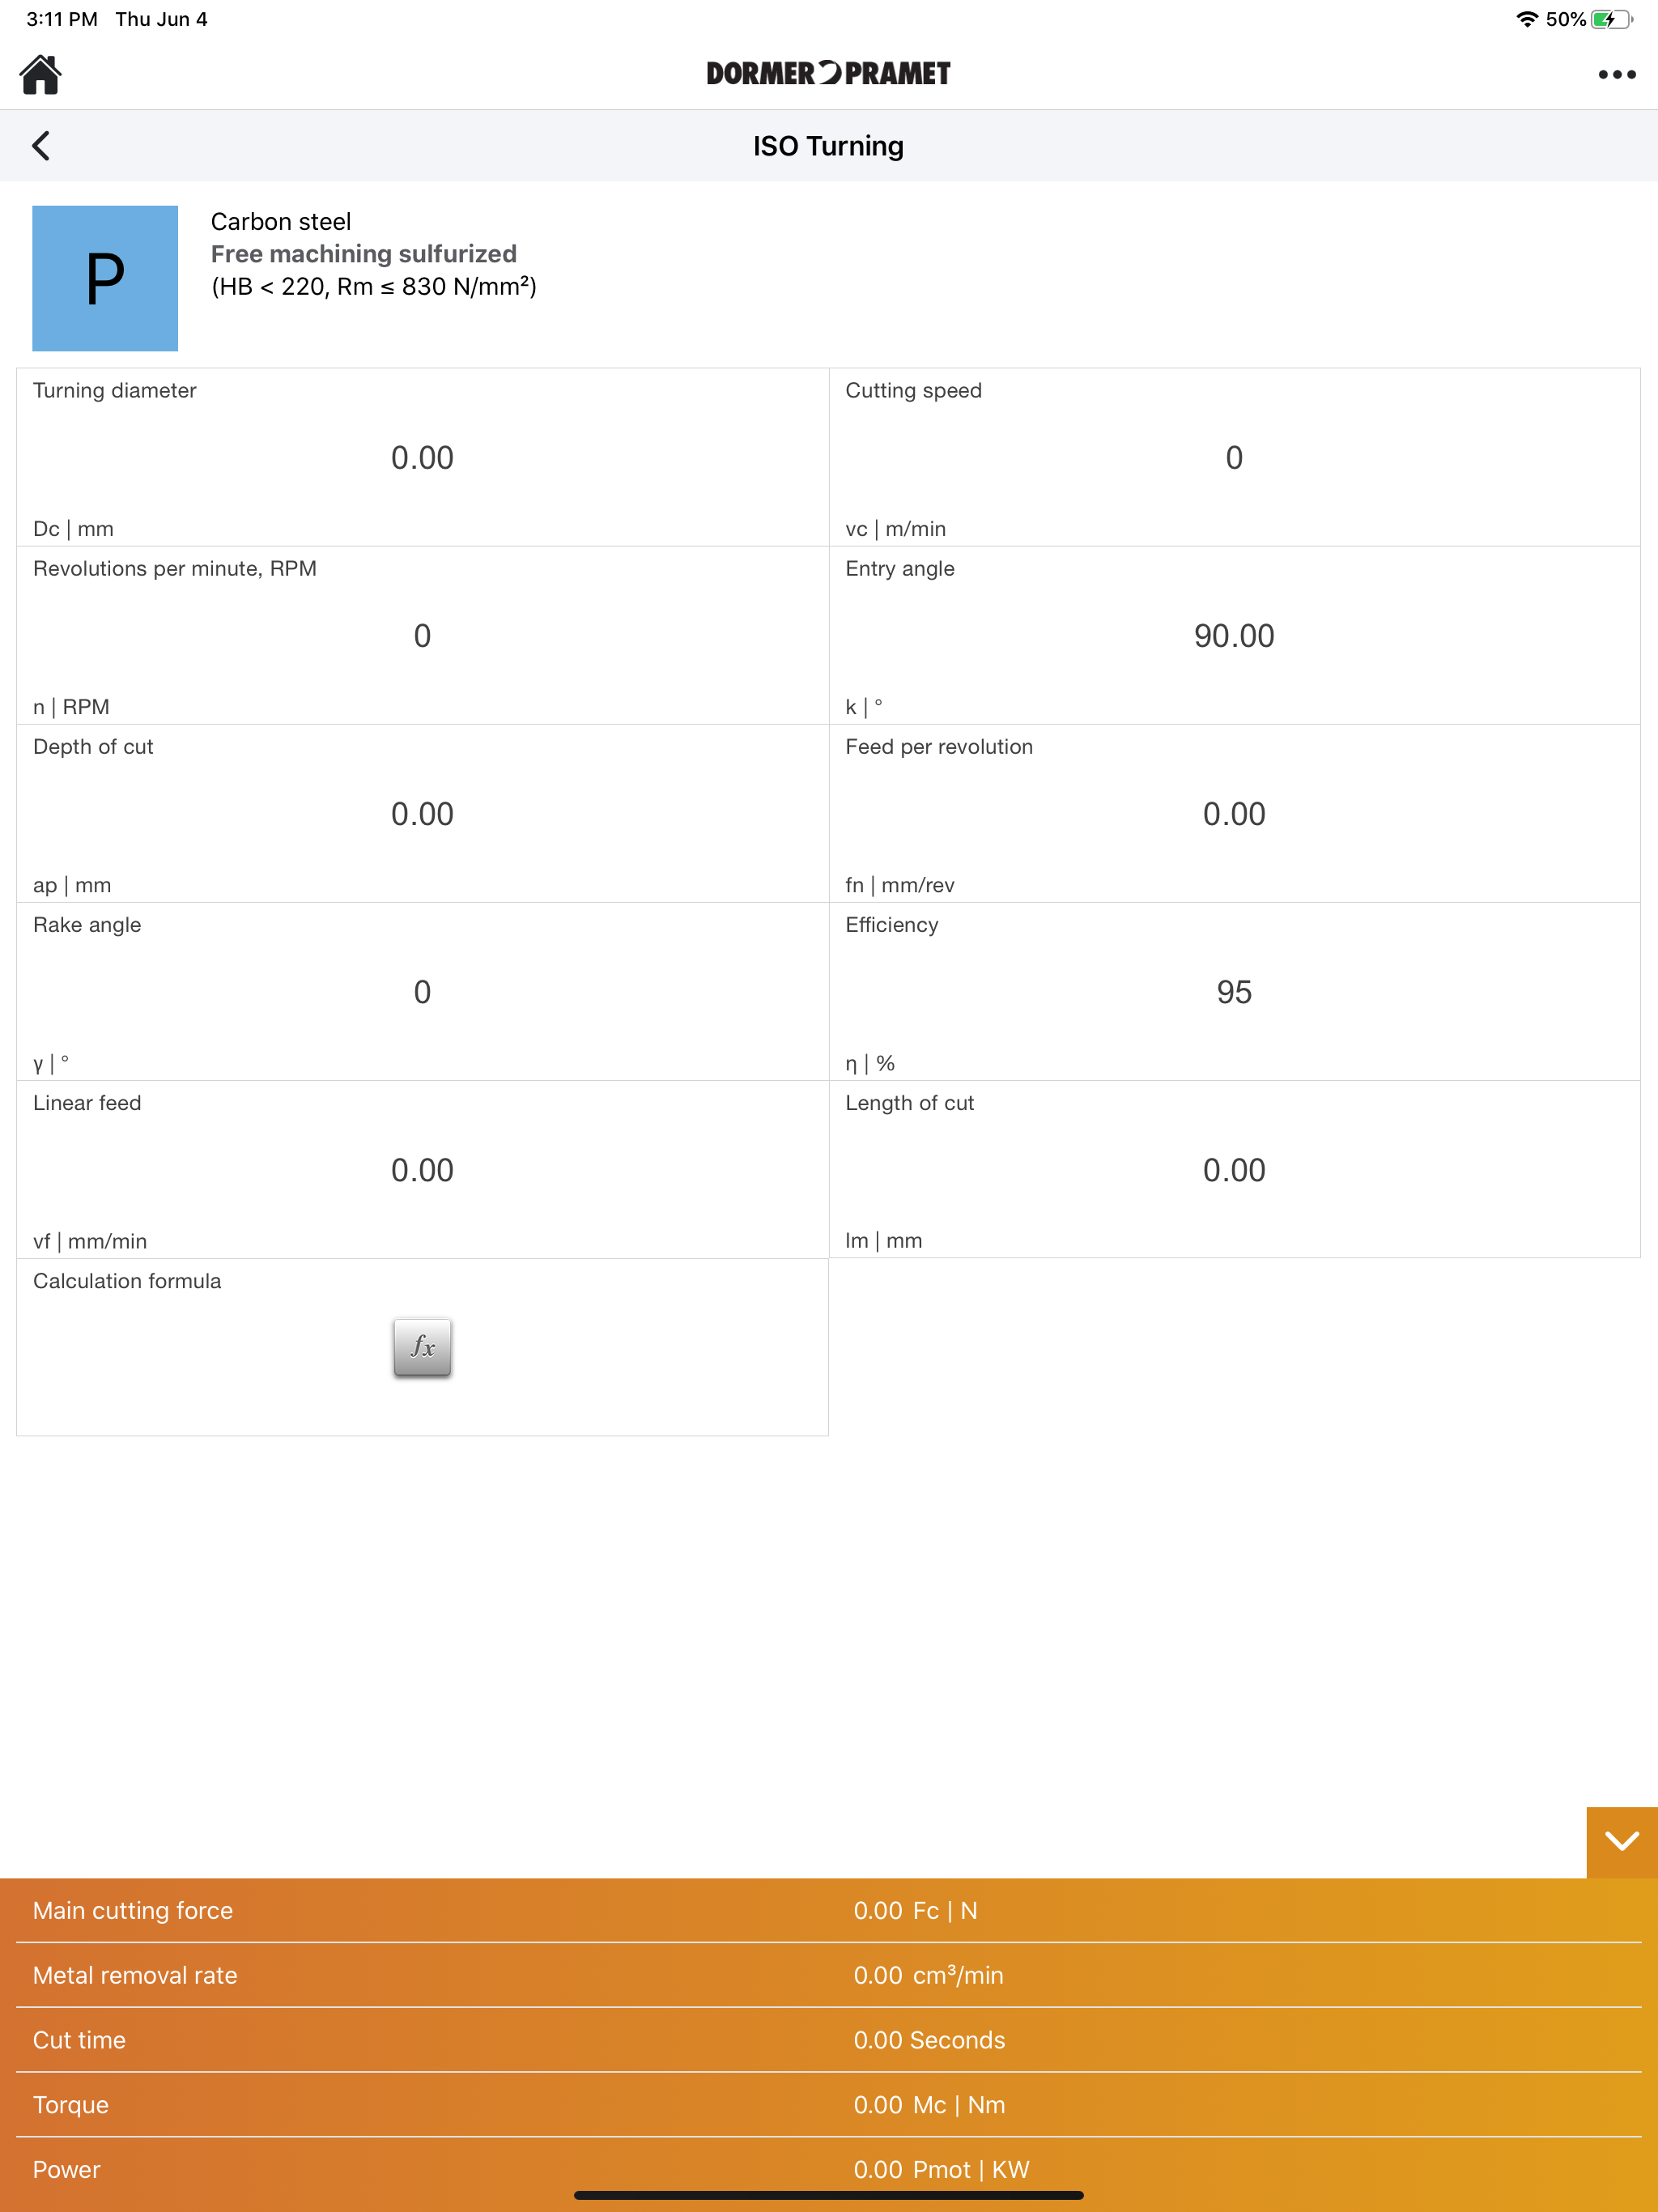
Task: Collapse the orange results panel with chevron
Action: [1621, 1841]
